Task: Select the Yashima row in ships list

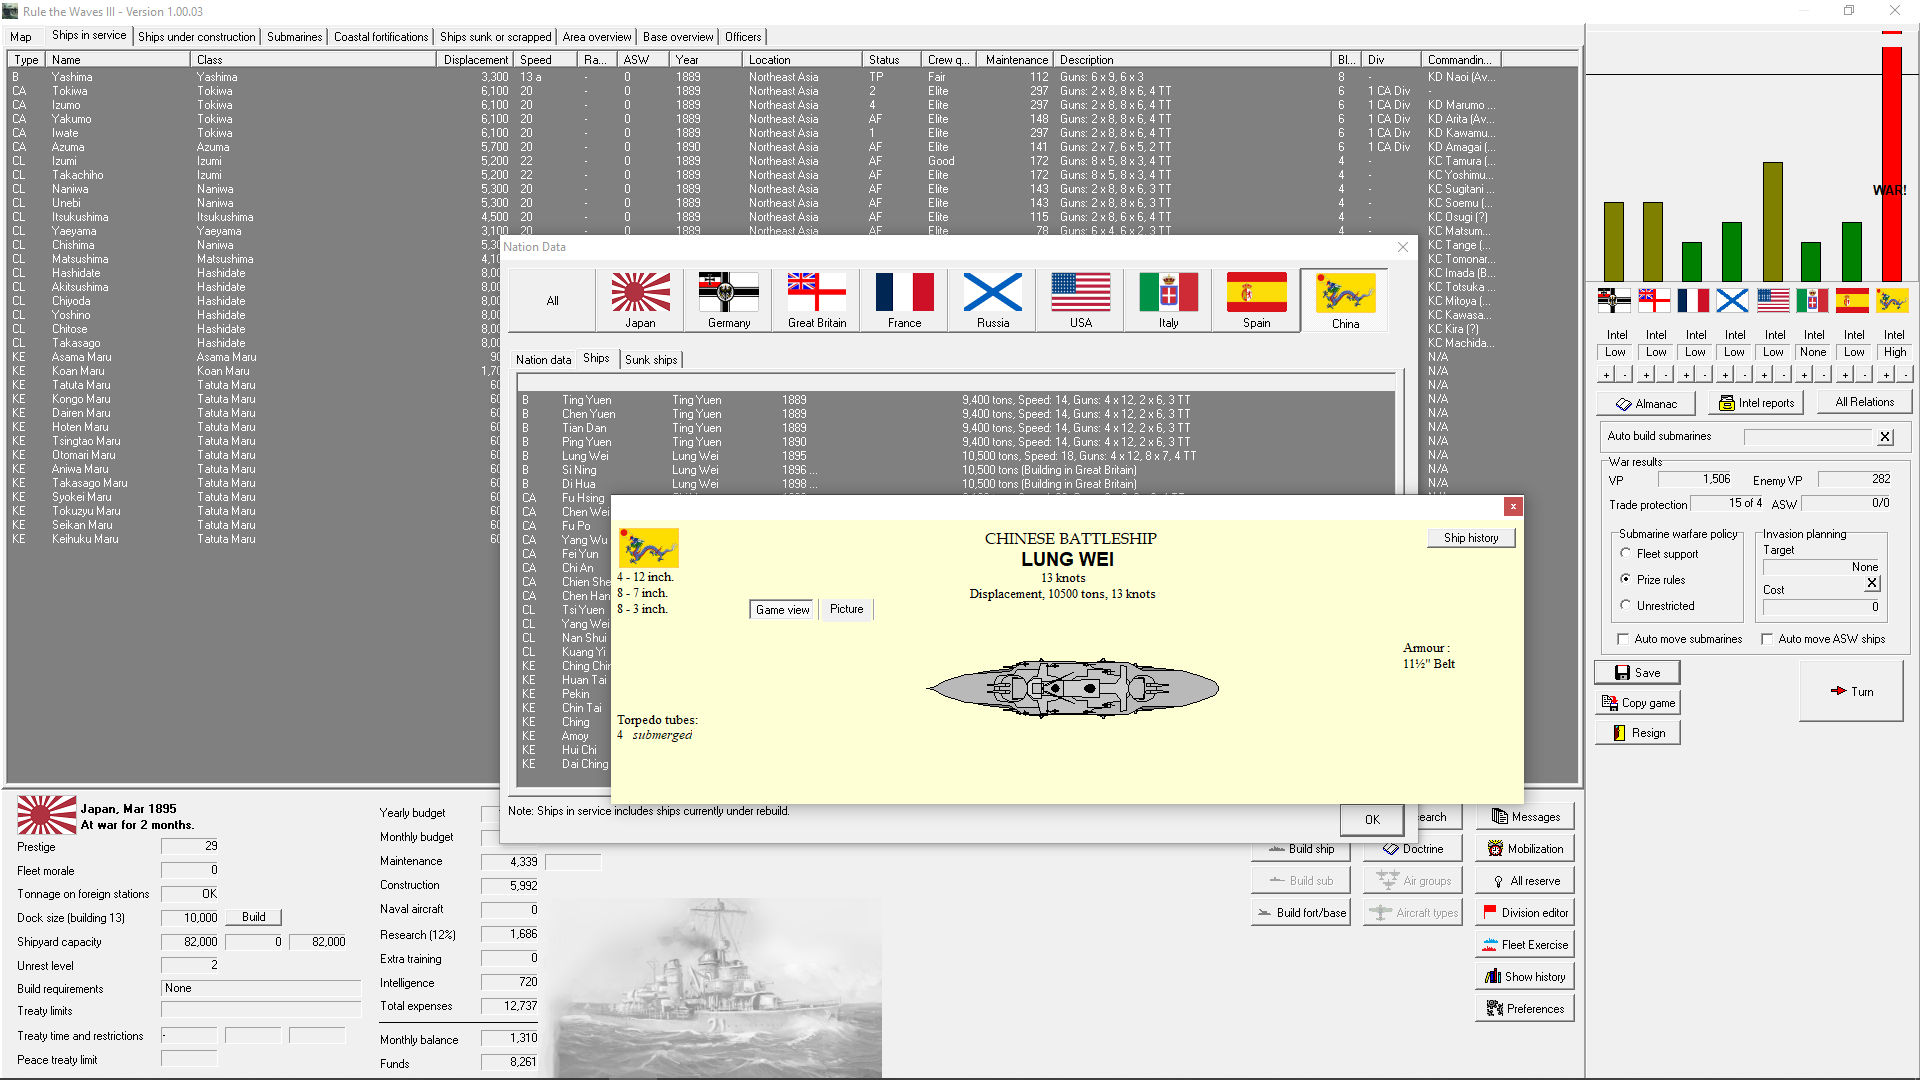Action: coord(792,77)
